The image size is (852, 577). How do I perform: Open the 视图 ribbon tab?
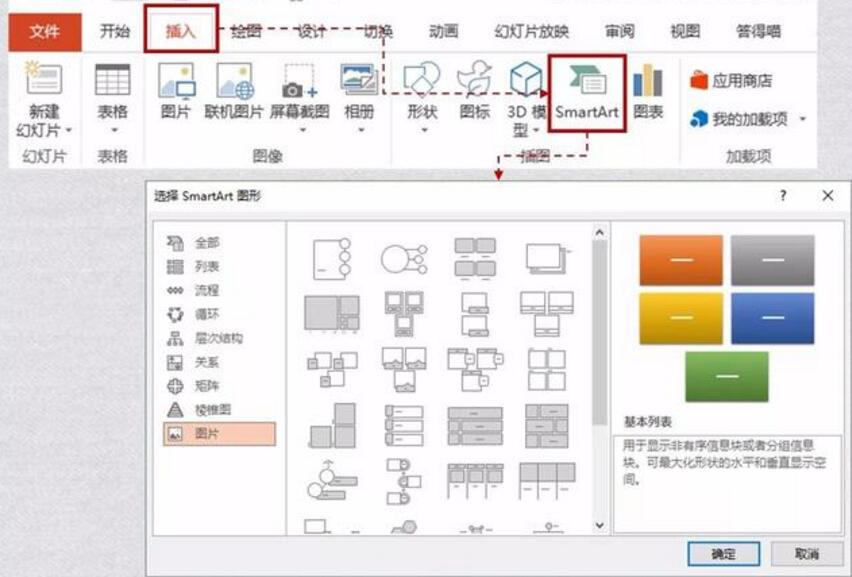[x=685, y=32]
